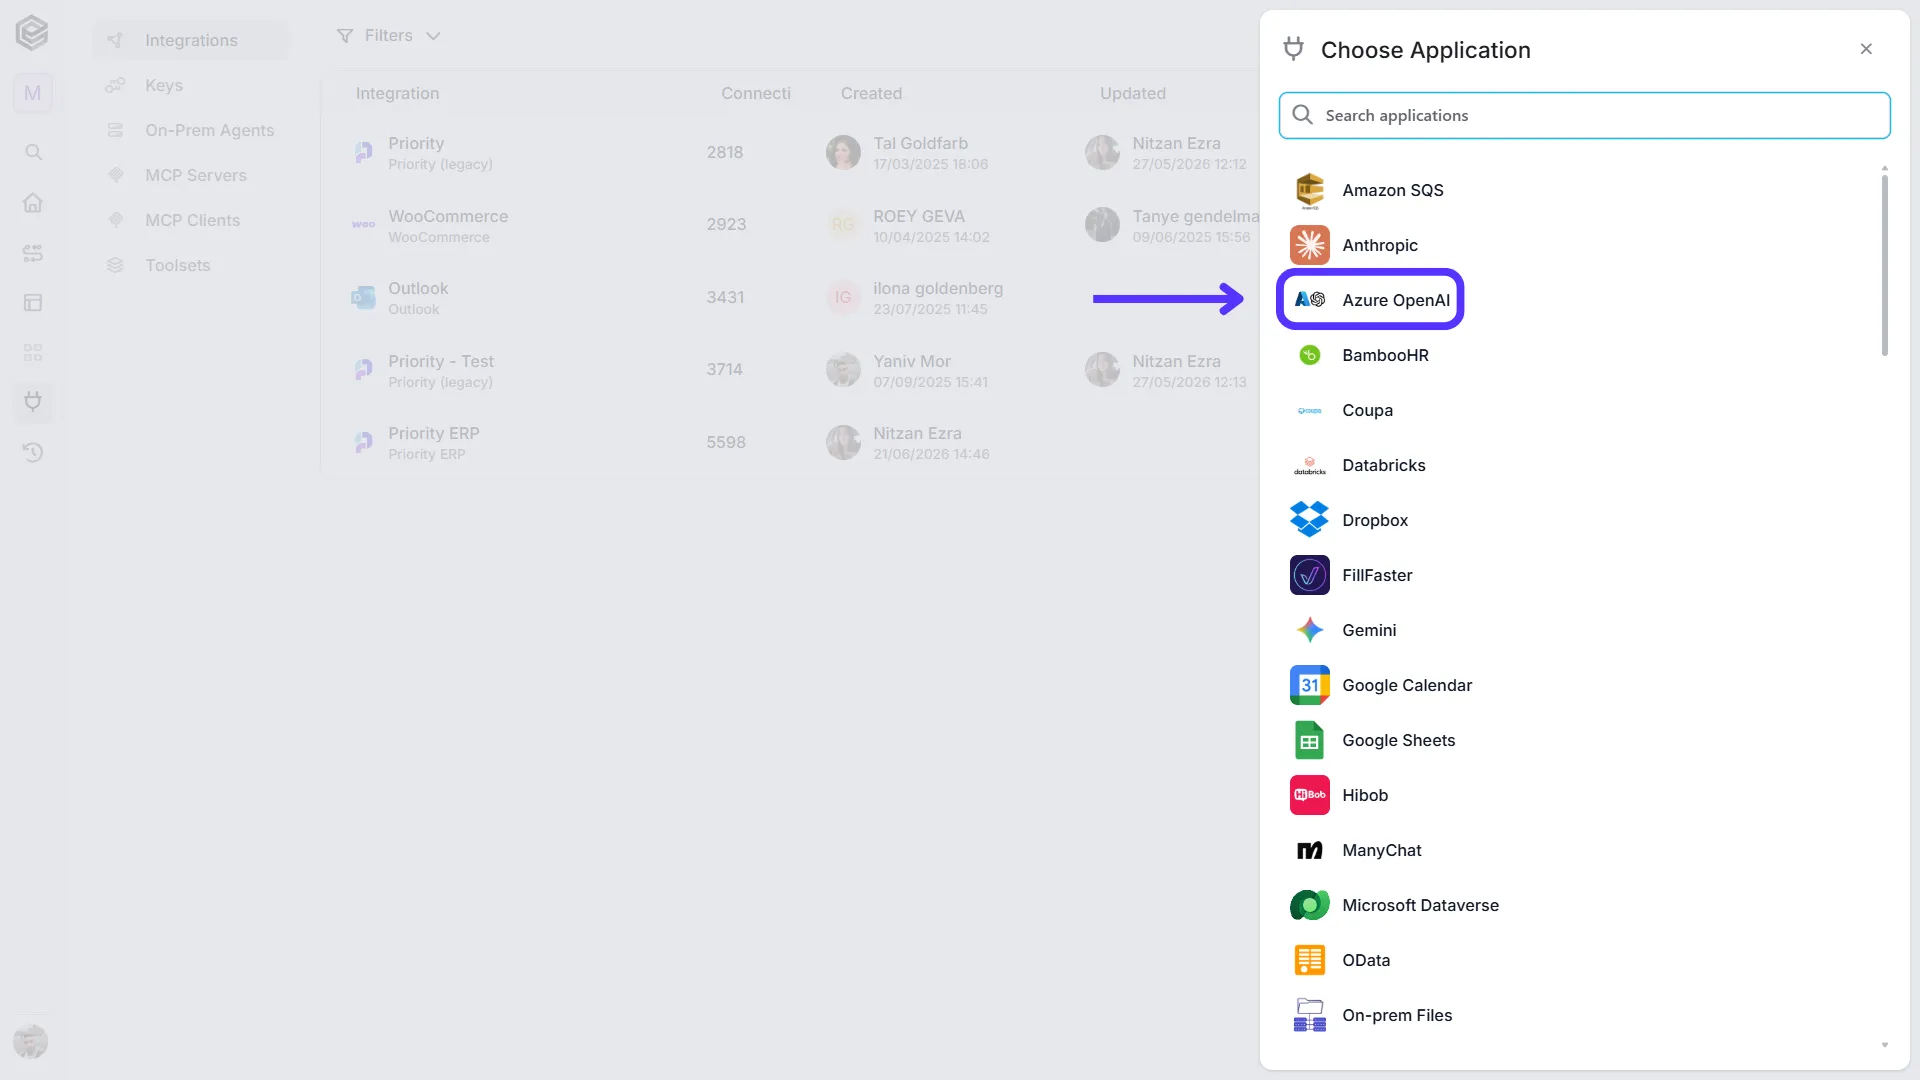The height and width of the screenshot is (1080, 1920).
Task: Select the Google Sheets icon
Action: pos(1309,740)
